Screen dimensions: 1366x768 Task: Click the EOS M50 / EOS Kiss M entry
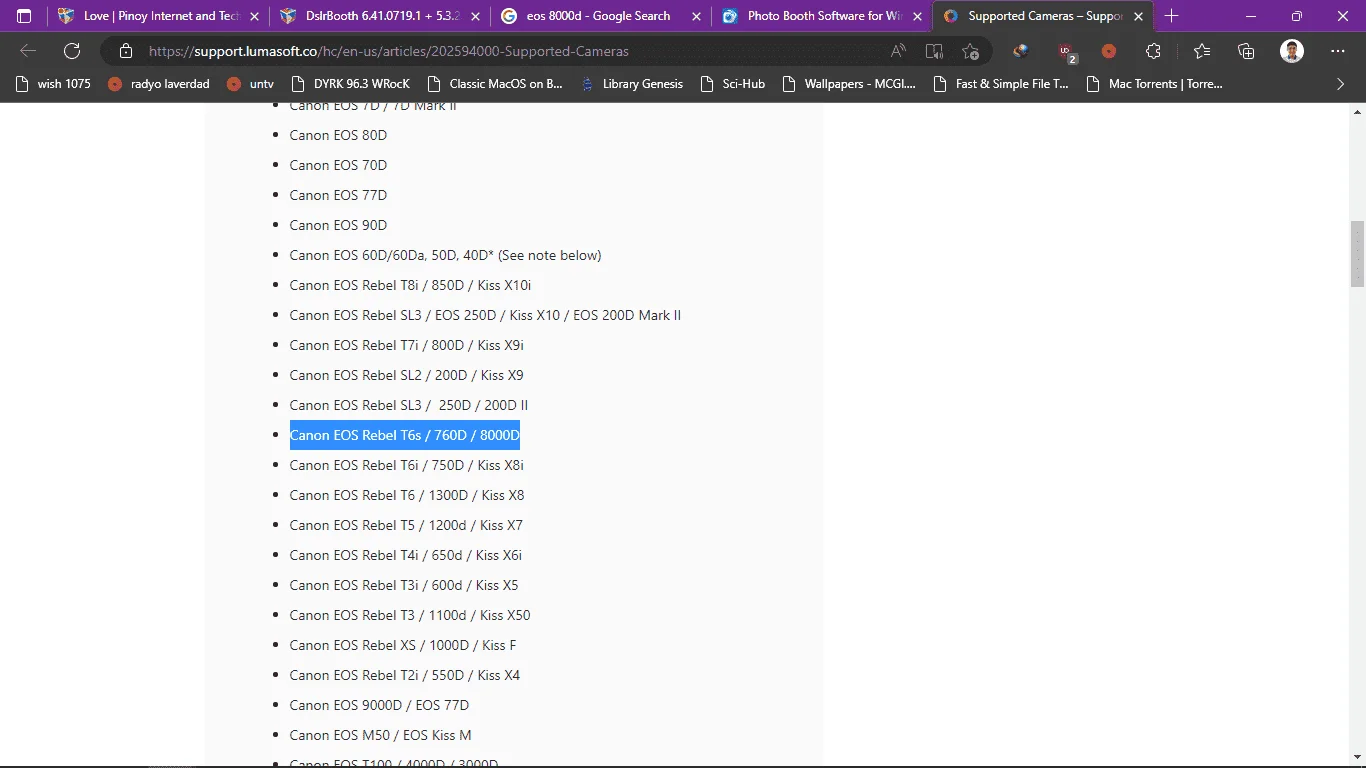tap(380, 735)
